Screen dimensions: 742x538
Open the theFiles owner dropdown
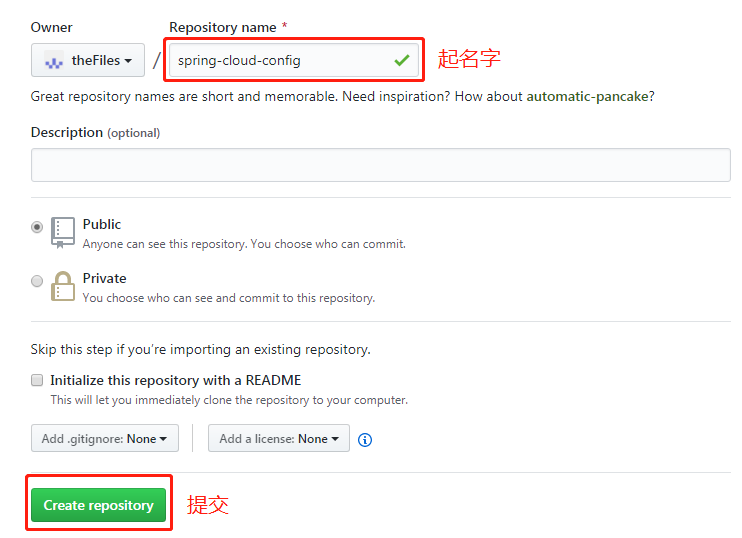88,60
